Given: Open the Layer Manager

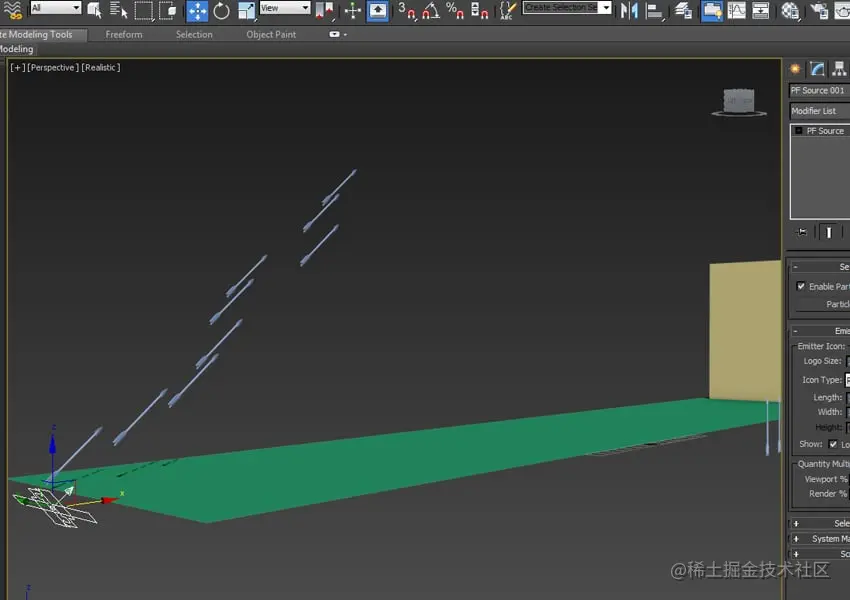Looking at the screenshot, I should [683, 10].
